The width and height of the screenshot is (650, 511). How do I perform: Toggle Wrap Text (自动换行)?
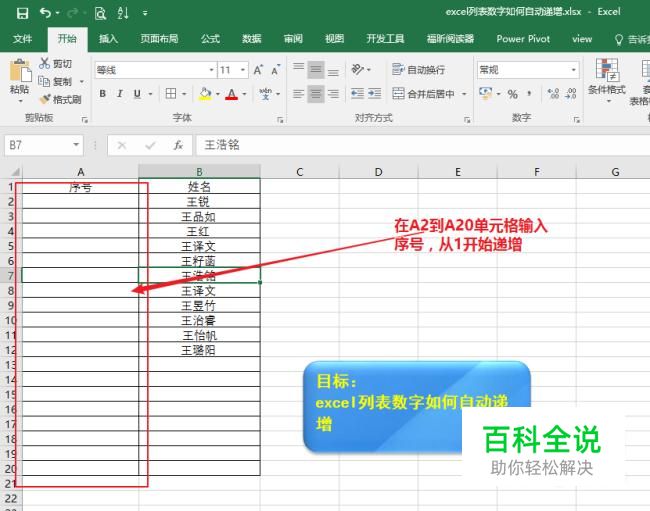click(x=418, y=70)
